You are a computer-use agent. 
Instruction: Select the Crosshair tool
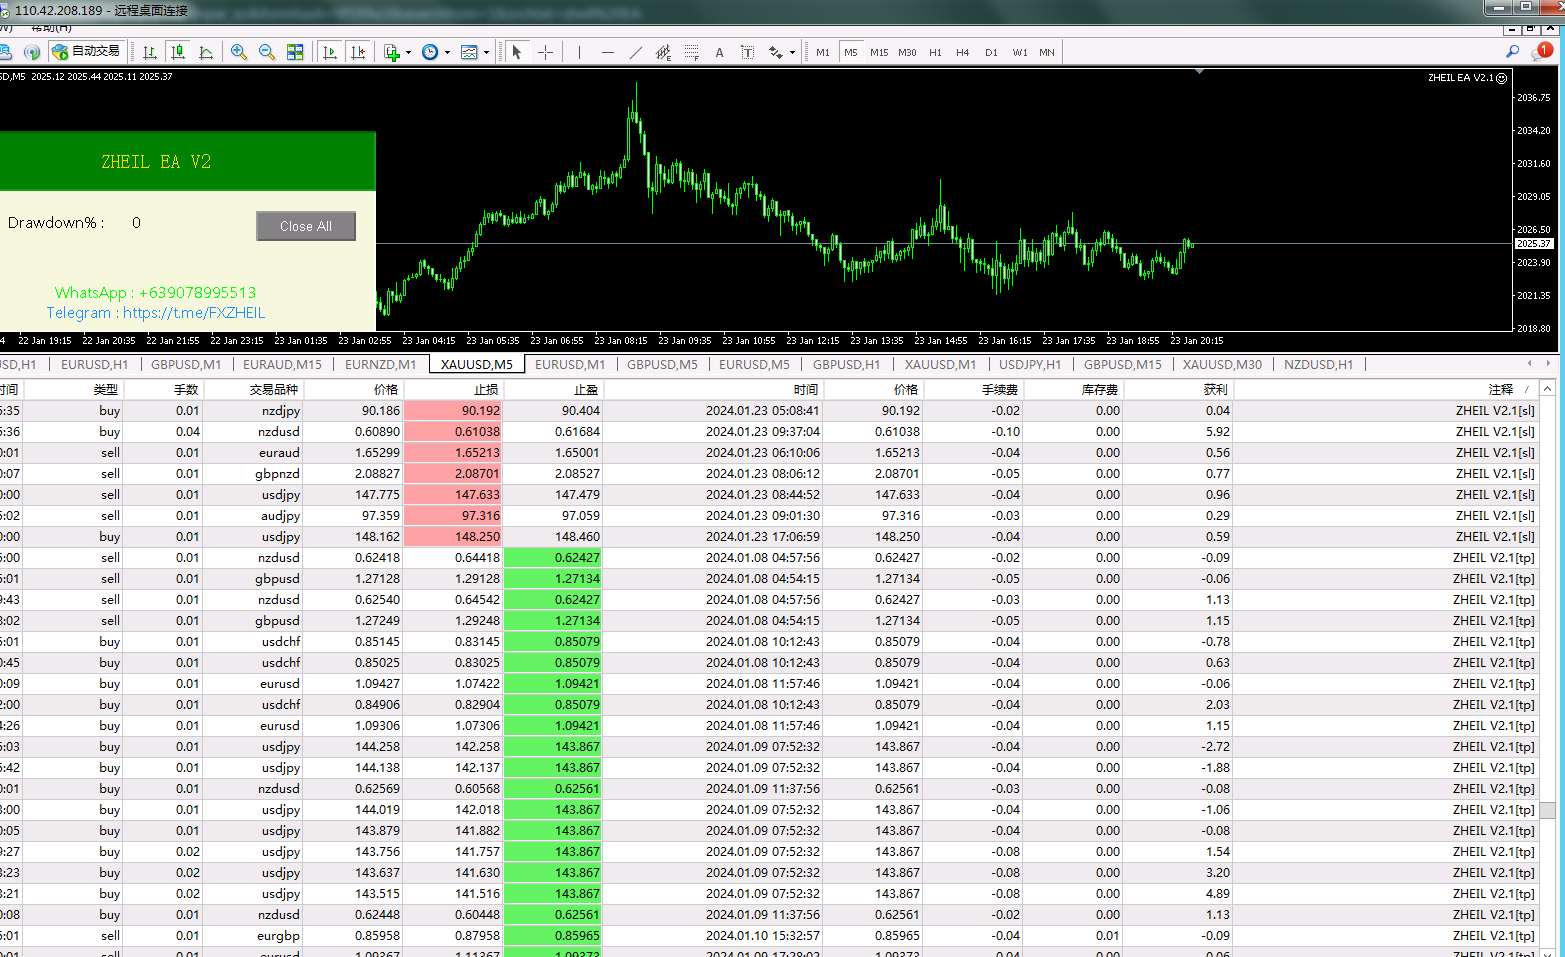(545, 52)
